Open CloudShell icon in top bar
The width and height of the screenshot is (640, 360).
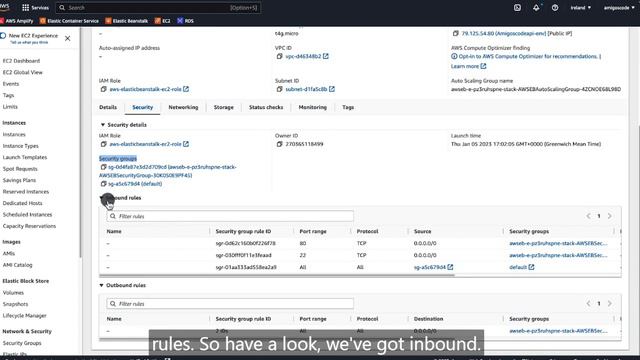pos(517,7)
